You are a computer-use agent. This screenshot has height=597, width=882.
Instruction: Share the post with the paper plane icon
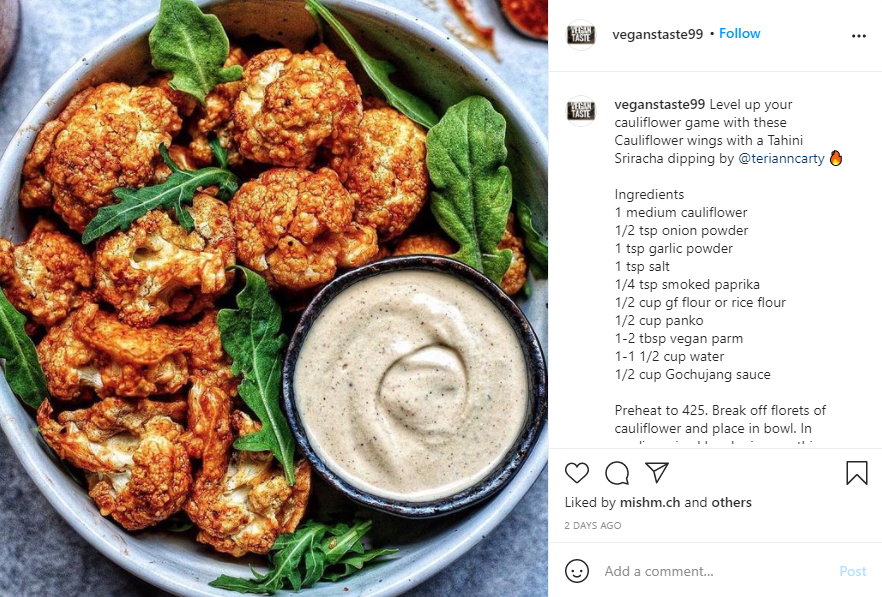(656, 473)
